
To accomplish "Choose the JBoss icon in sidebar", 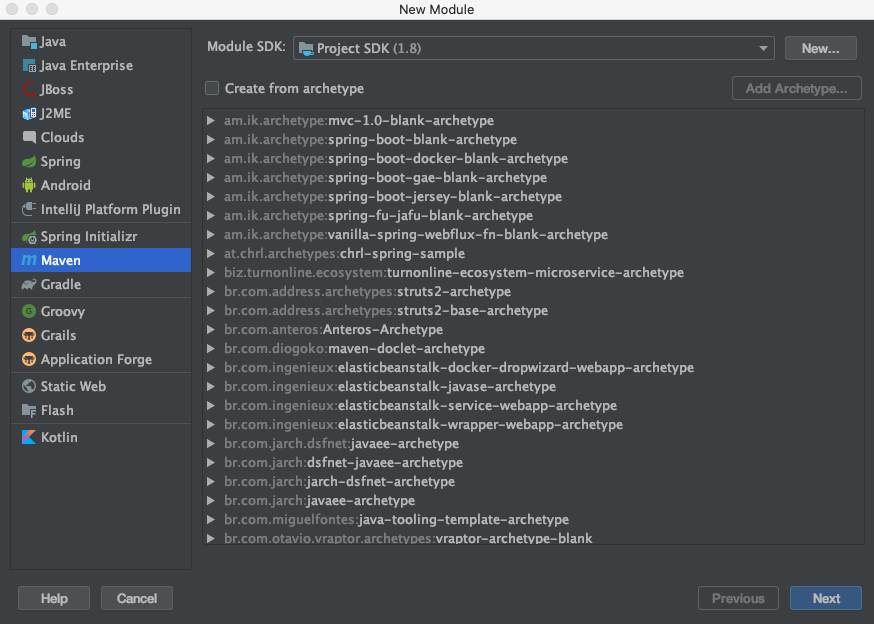I will pyautogui.click(x=29, y=89).
